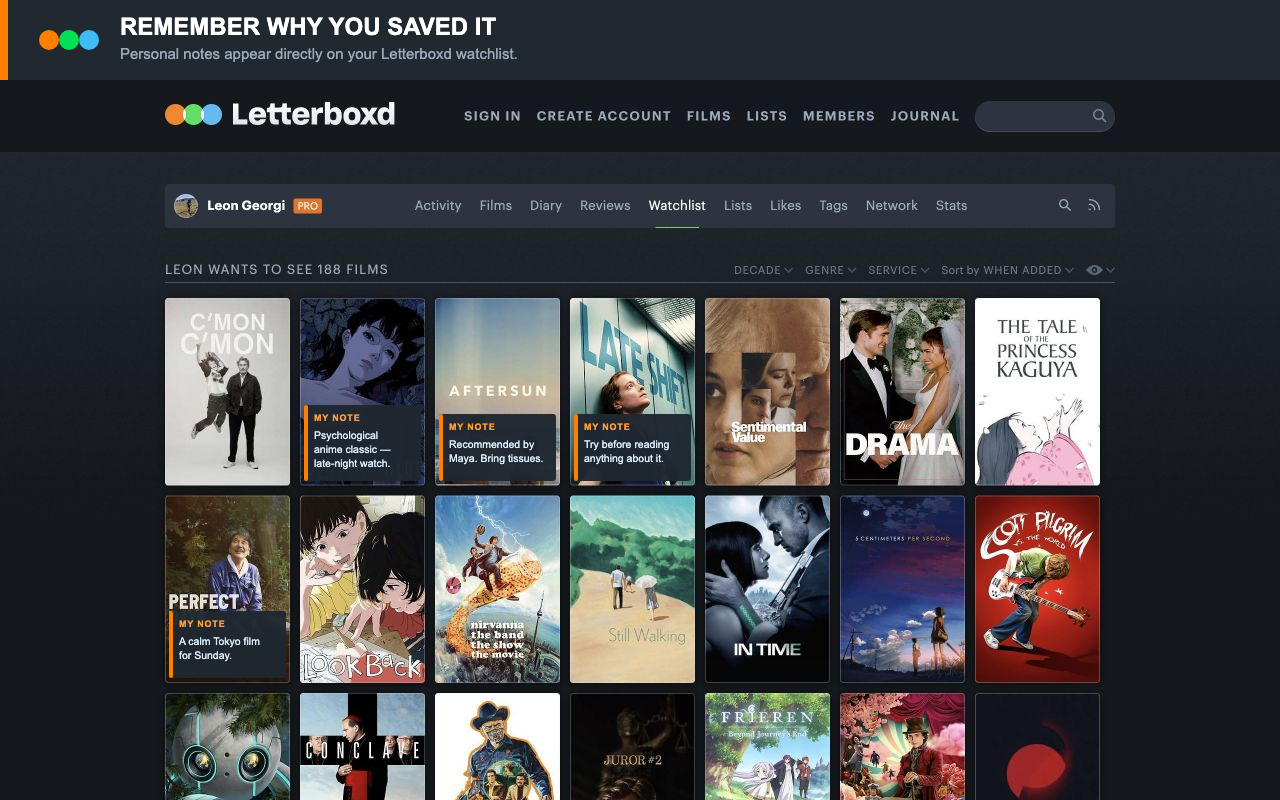Click the Letterboxd logo
1280x800 pixels.
coord(280,114)
